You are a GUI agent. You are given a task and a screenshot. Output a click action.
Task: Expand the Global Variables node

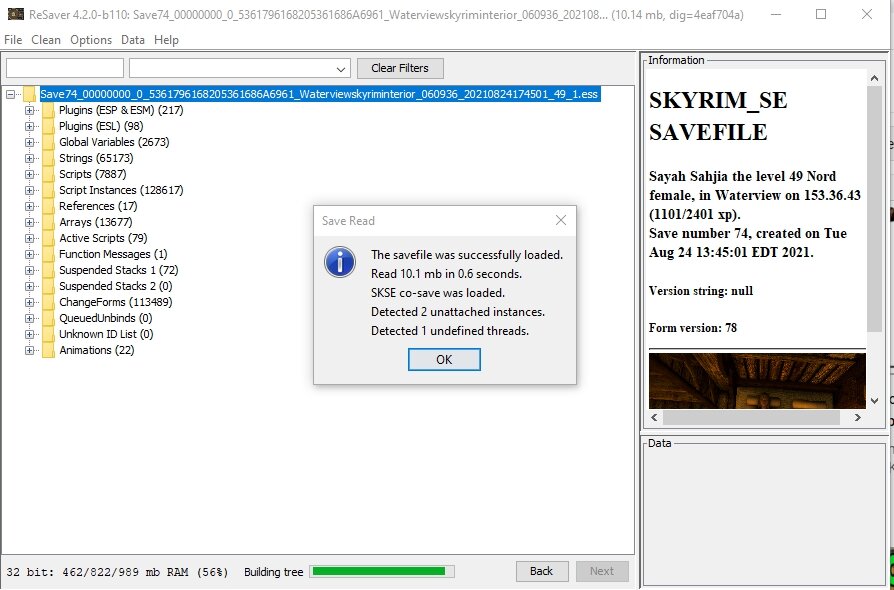(29, 143)
